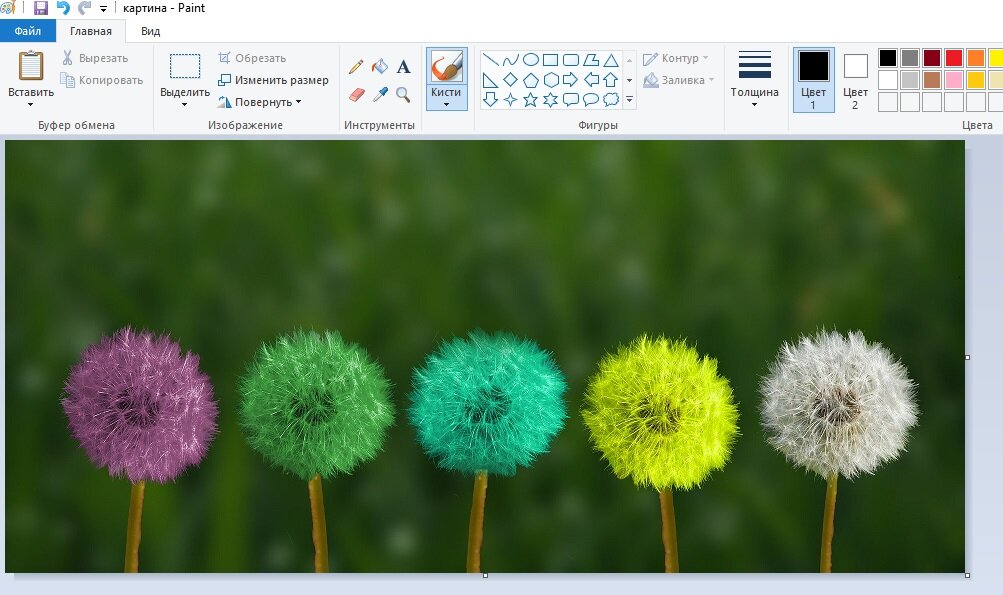Choose the Line shape
Image resolution: width=1003 pixels, height=595 pixels.
click(x=490, y=60)
